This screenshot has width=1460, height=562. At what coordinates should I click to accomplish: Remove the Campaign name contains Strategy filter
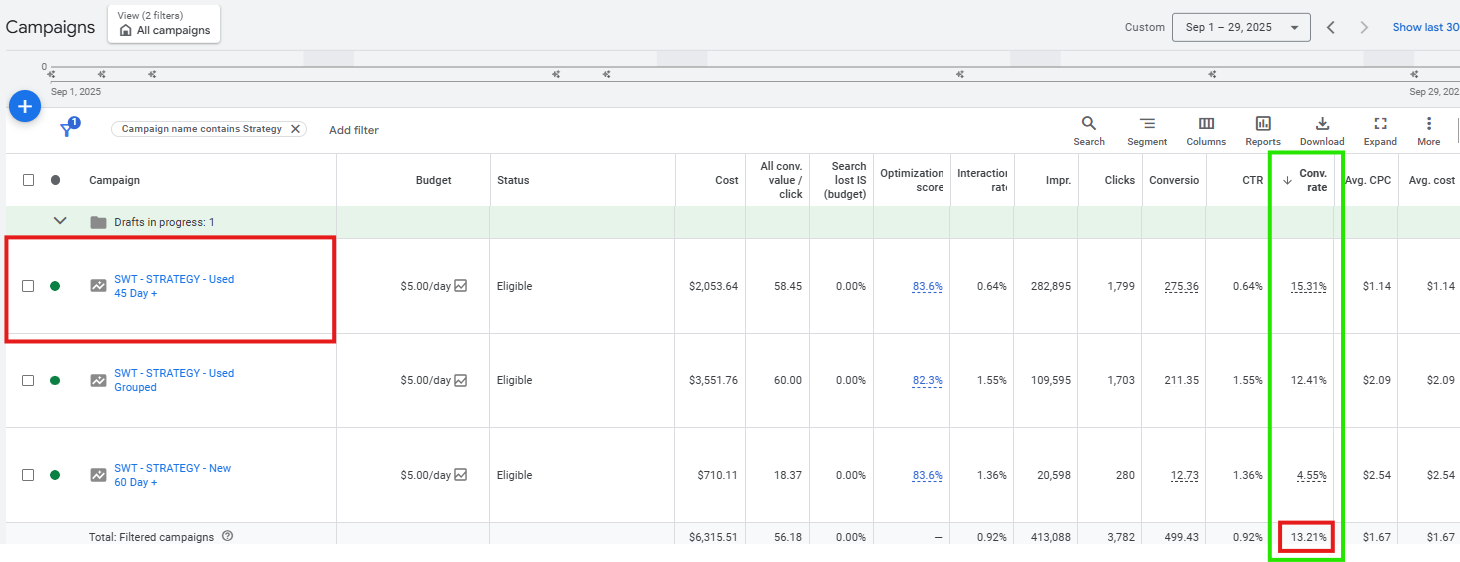[295, 129]
